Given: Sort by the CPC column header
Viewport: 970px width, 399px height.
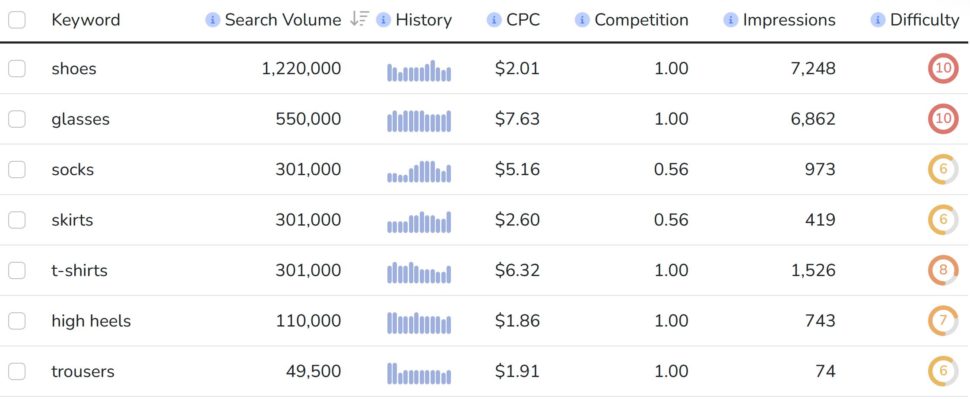Looking at the screenshot, I should coord(523,20).
